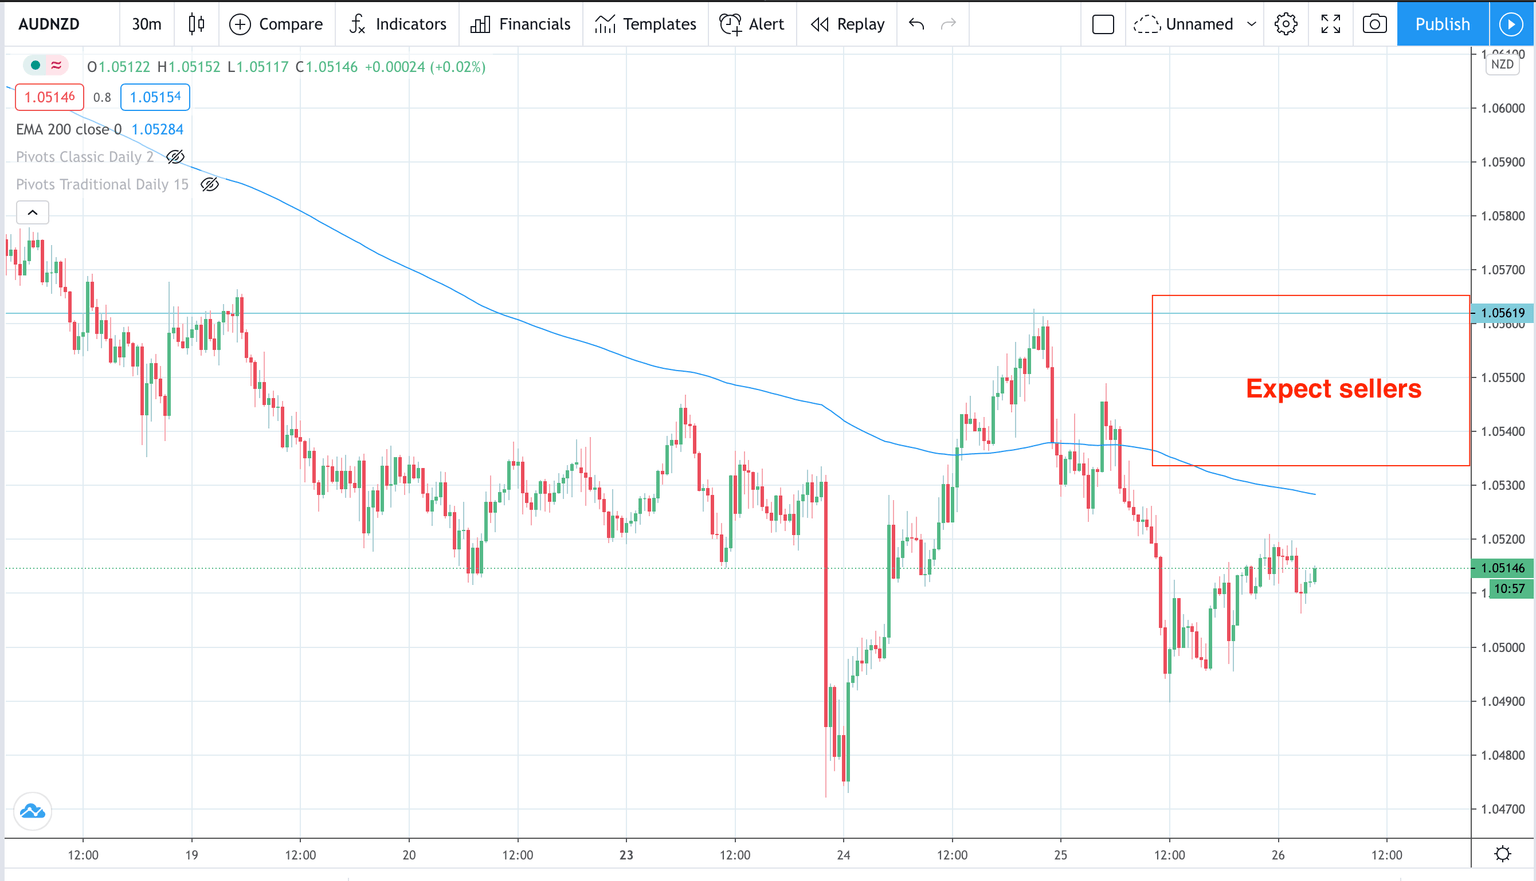The height and width of the screenshot is (881, 1536).
Task: Hide the Pivots Classic Daily 2 indicator
Action: [x=175, y=157]
